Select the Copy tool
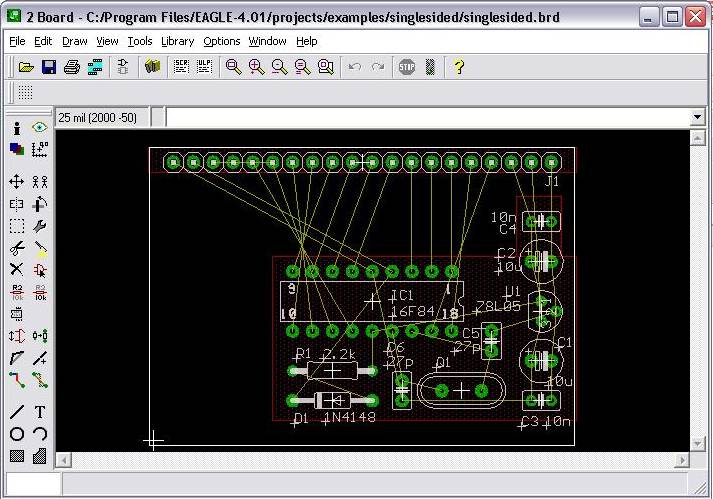This screenshot has height=499, width=713. [x=40, y=182]
